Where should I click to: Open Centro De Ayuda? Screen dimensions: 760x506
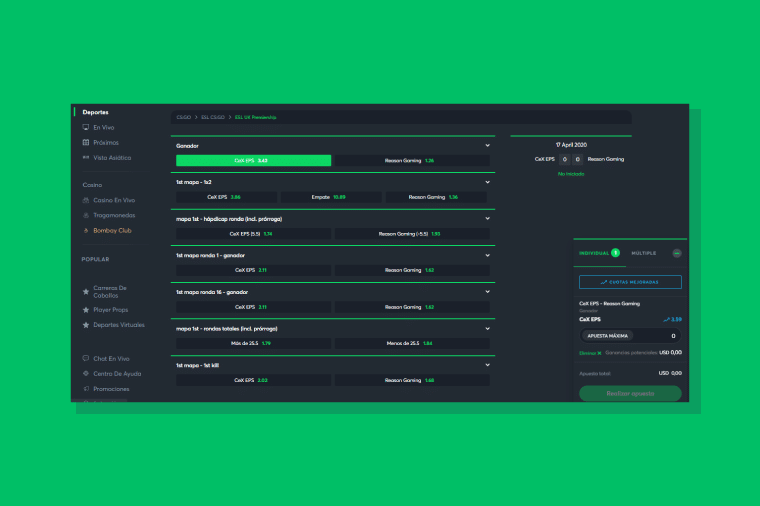click(117, 374)
